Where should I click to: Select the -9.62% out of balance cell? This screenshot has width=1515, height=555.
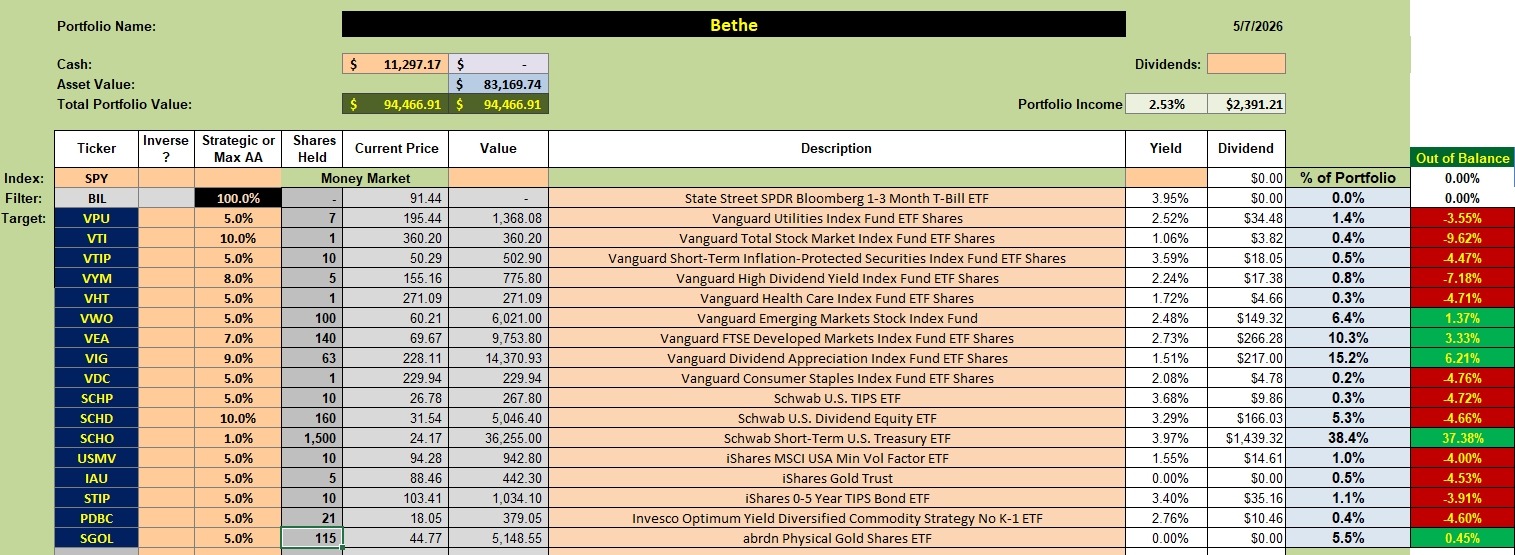point(1462,238)
